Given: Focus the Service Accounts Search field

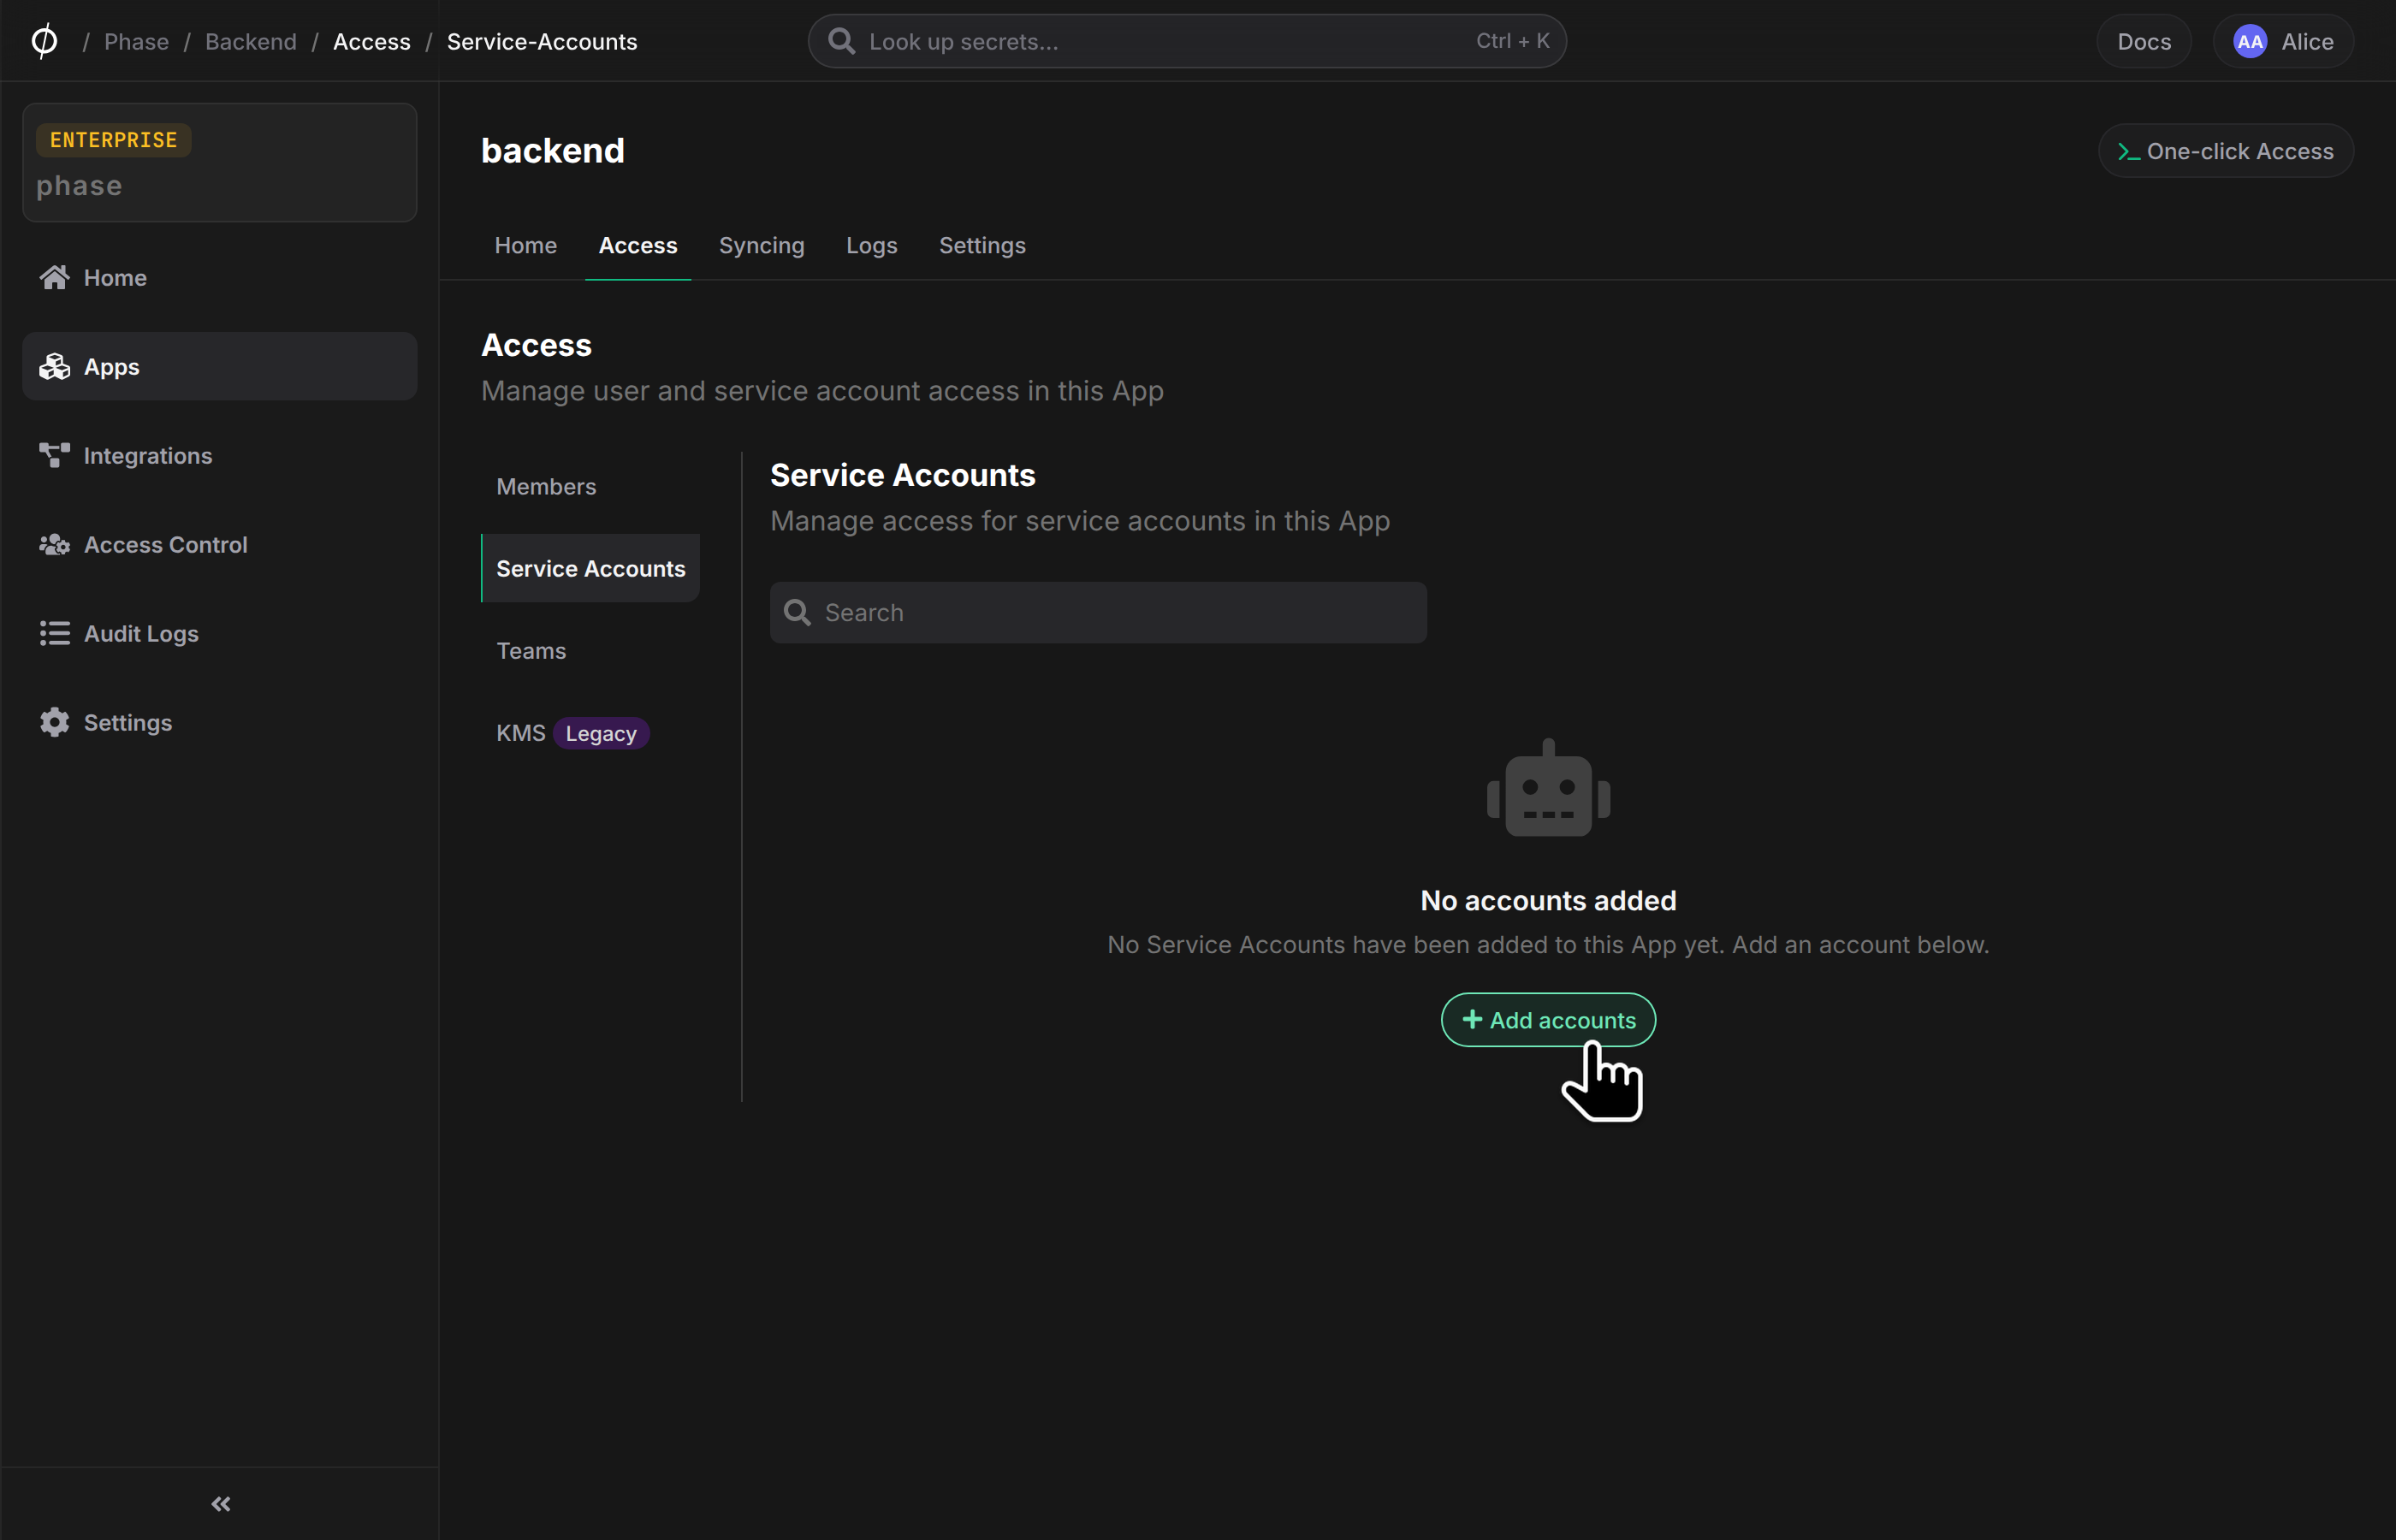Looking at the screenshot, I should click(1098, 612).
